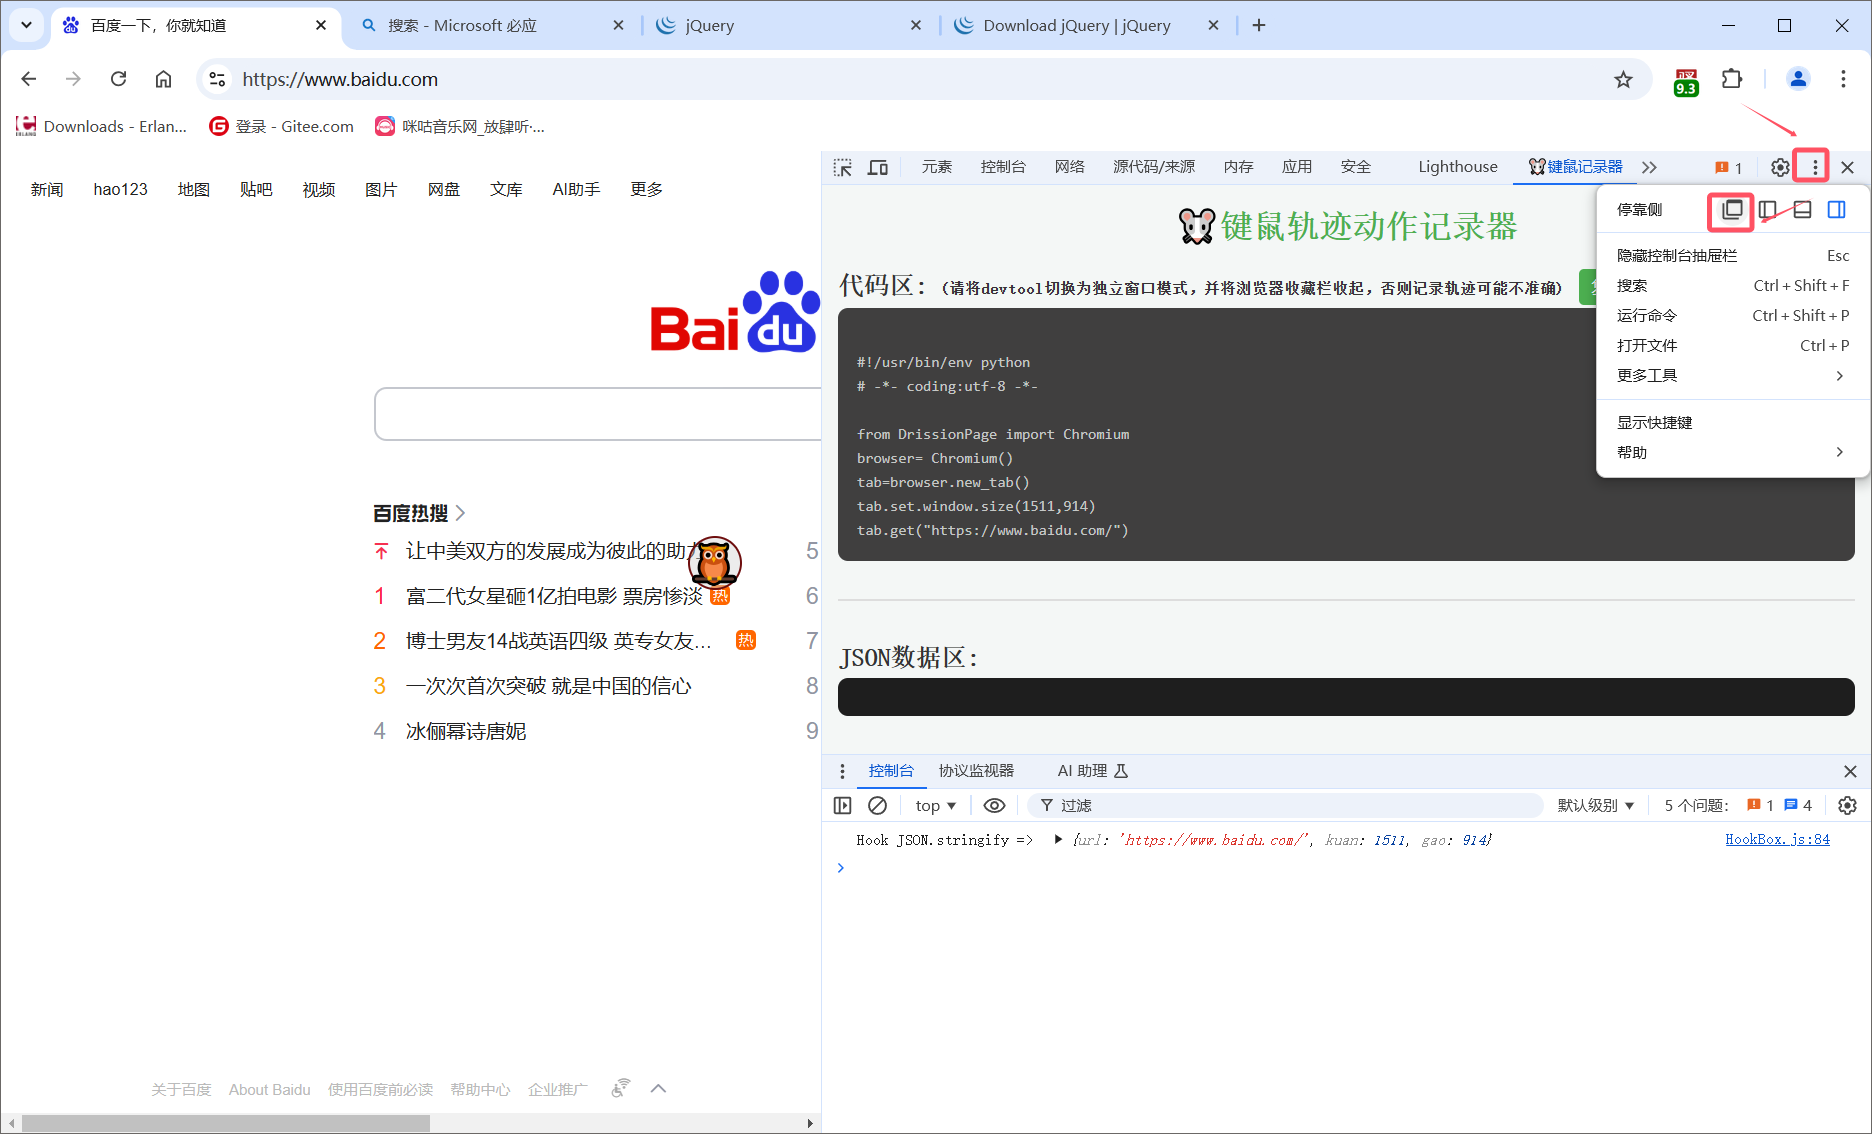
Task: Open hao123 link
Action: pyautogui.click(x=120, y=189)
